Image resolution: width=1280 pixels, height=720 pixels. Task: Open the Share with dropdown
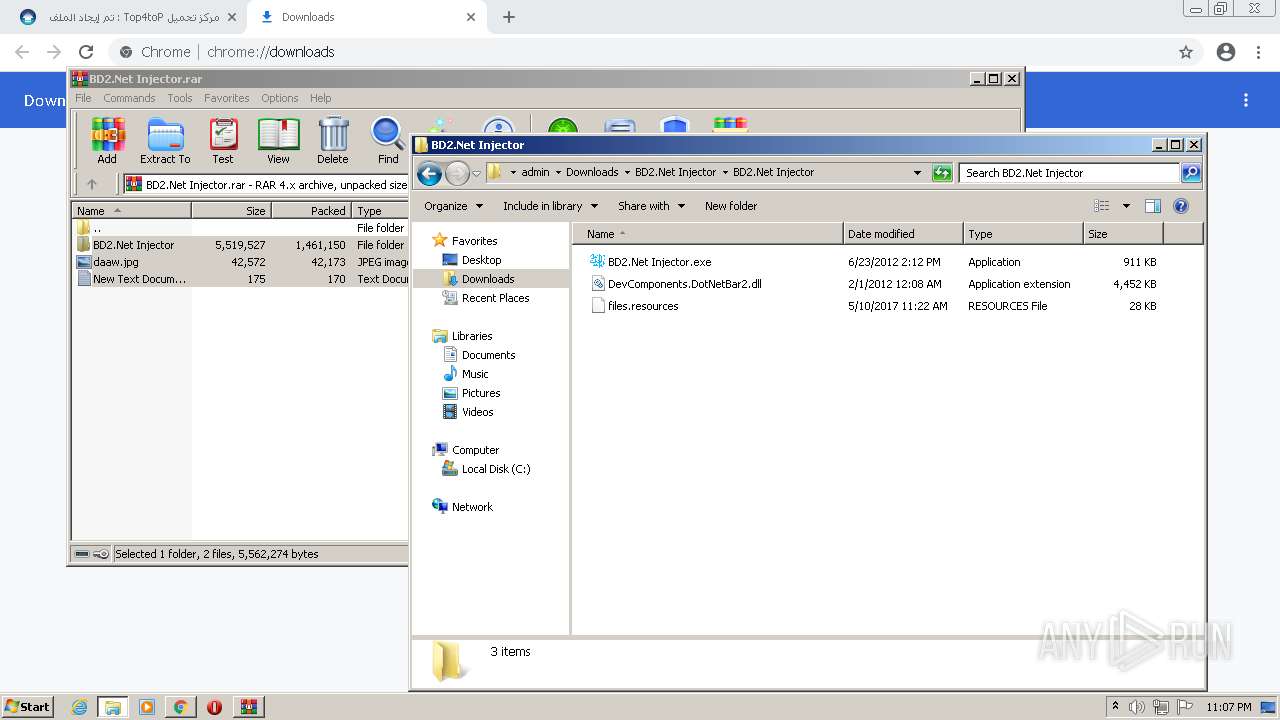(x=651, y=206)
